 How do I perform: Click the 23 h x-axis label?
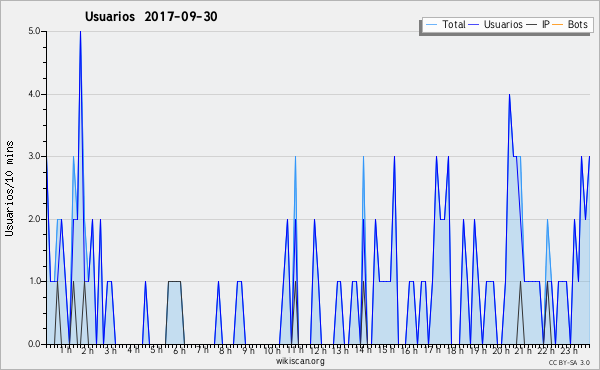(x=569, y=350)
